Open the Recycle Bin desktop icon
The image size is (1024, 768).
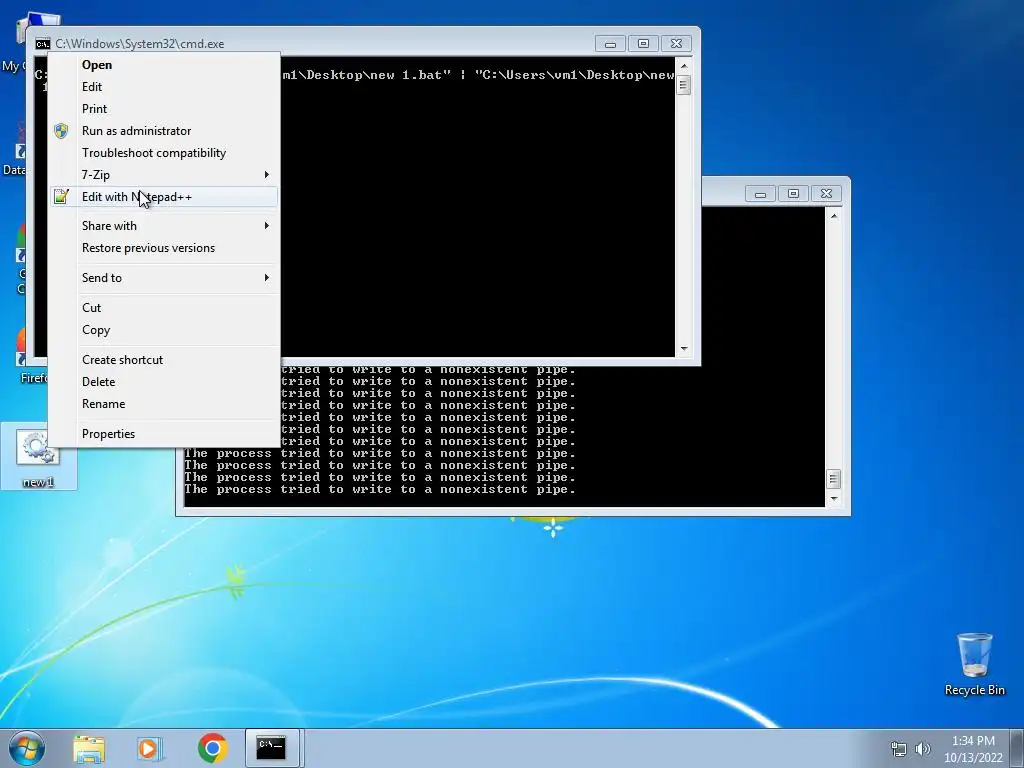click(974, 664)
